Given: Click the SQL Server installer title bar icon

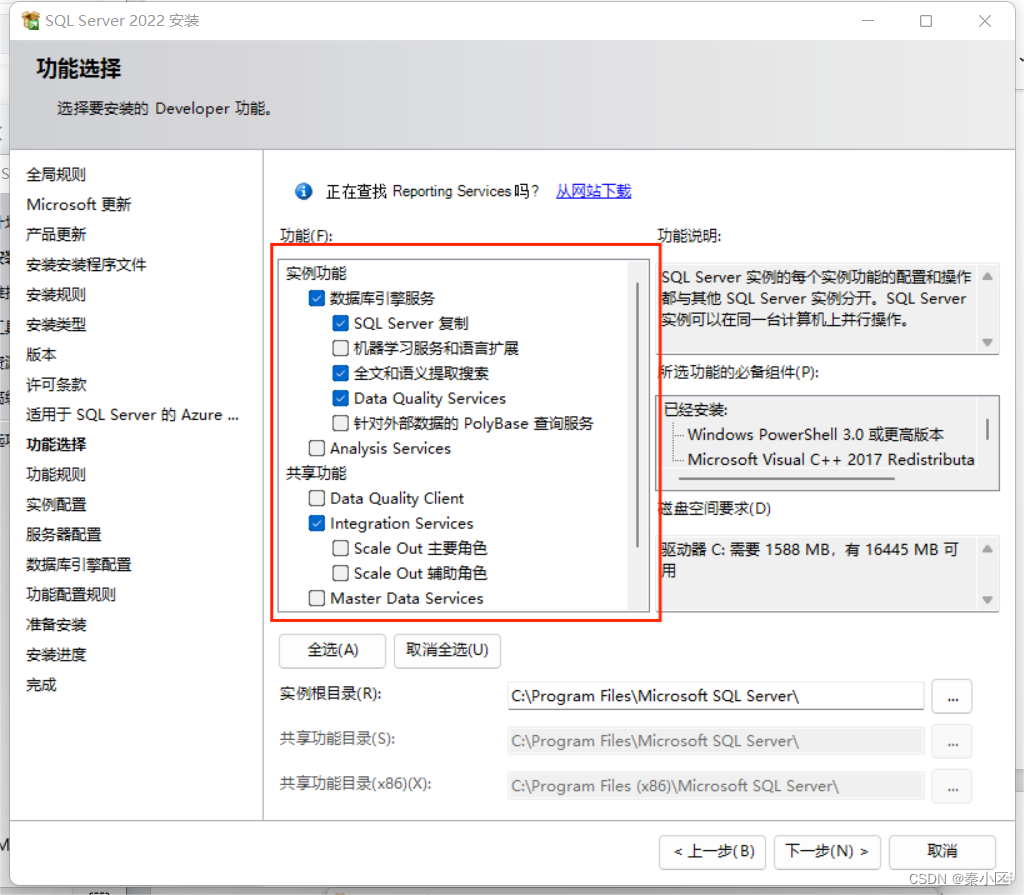Looking at the screenshot, I should click(30, 20).
